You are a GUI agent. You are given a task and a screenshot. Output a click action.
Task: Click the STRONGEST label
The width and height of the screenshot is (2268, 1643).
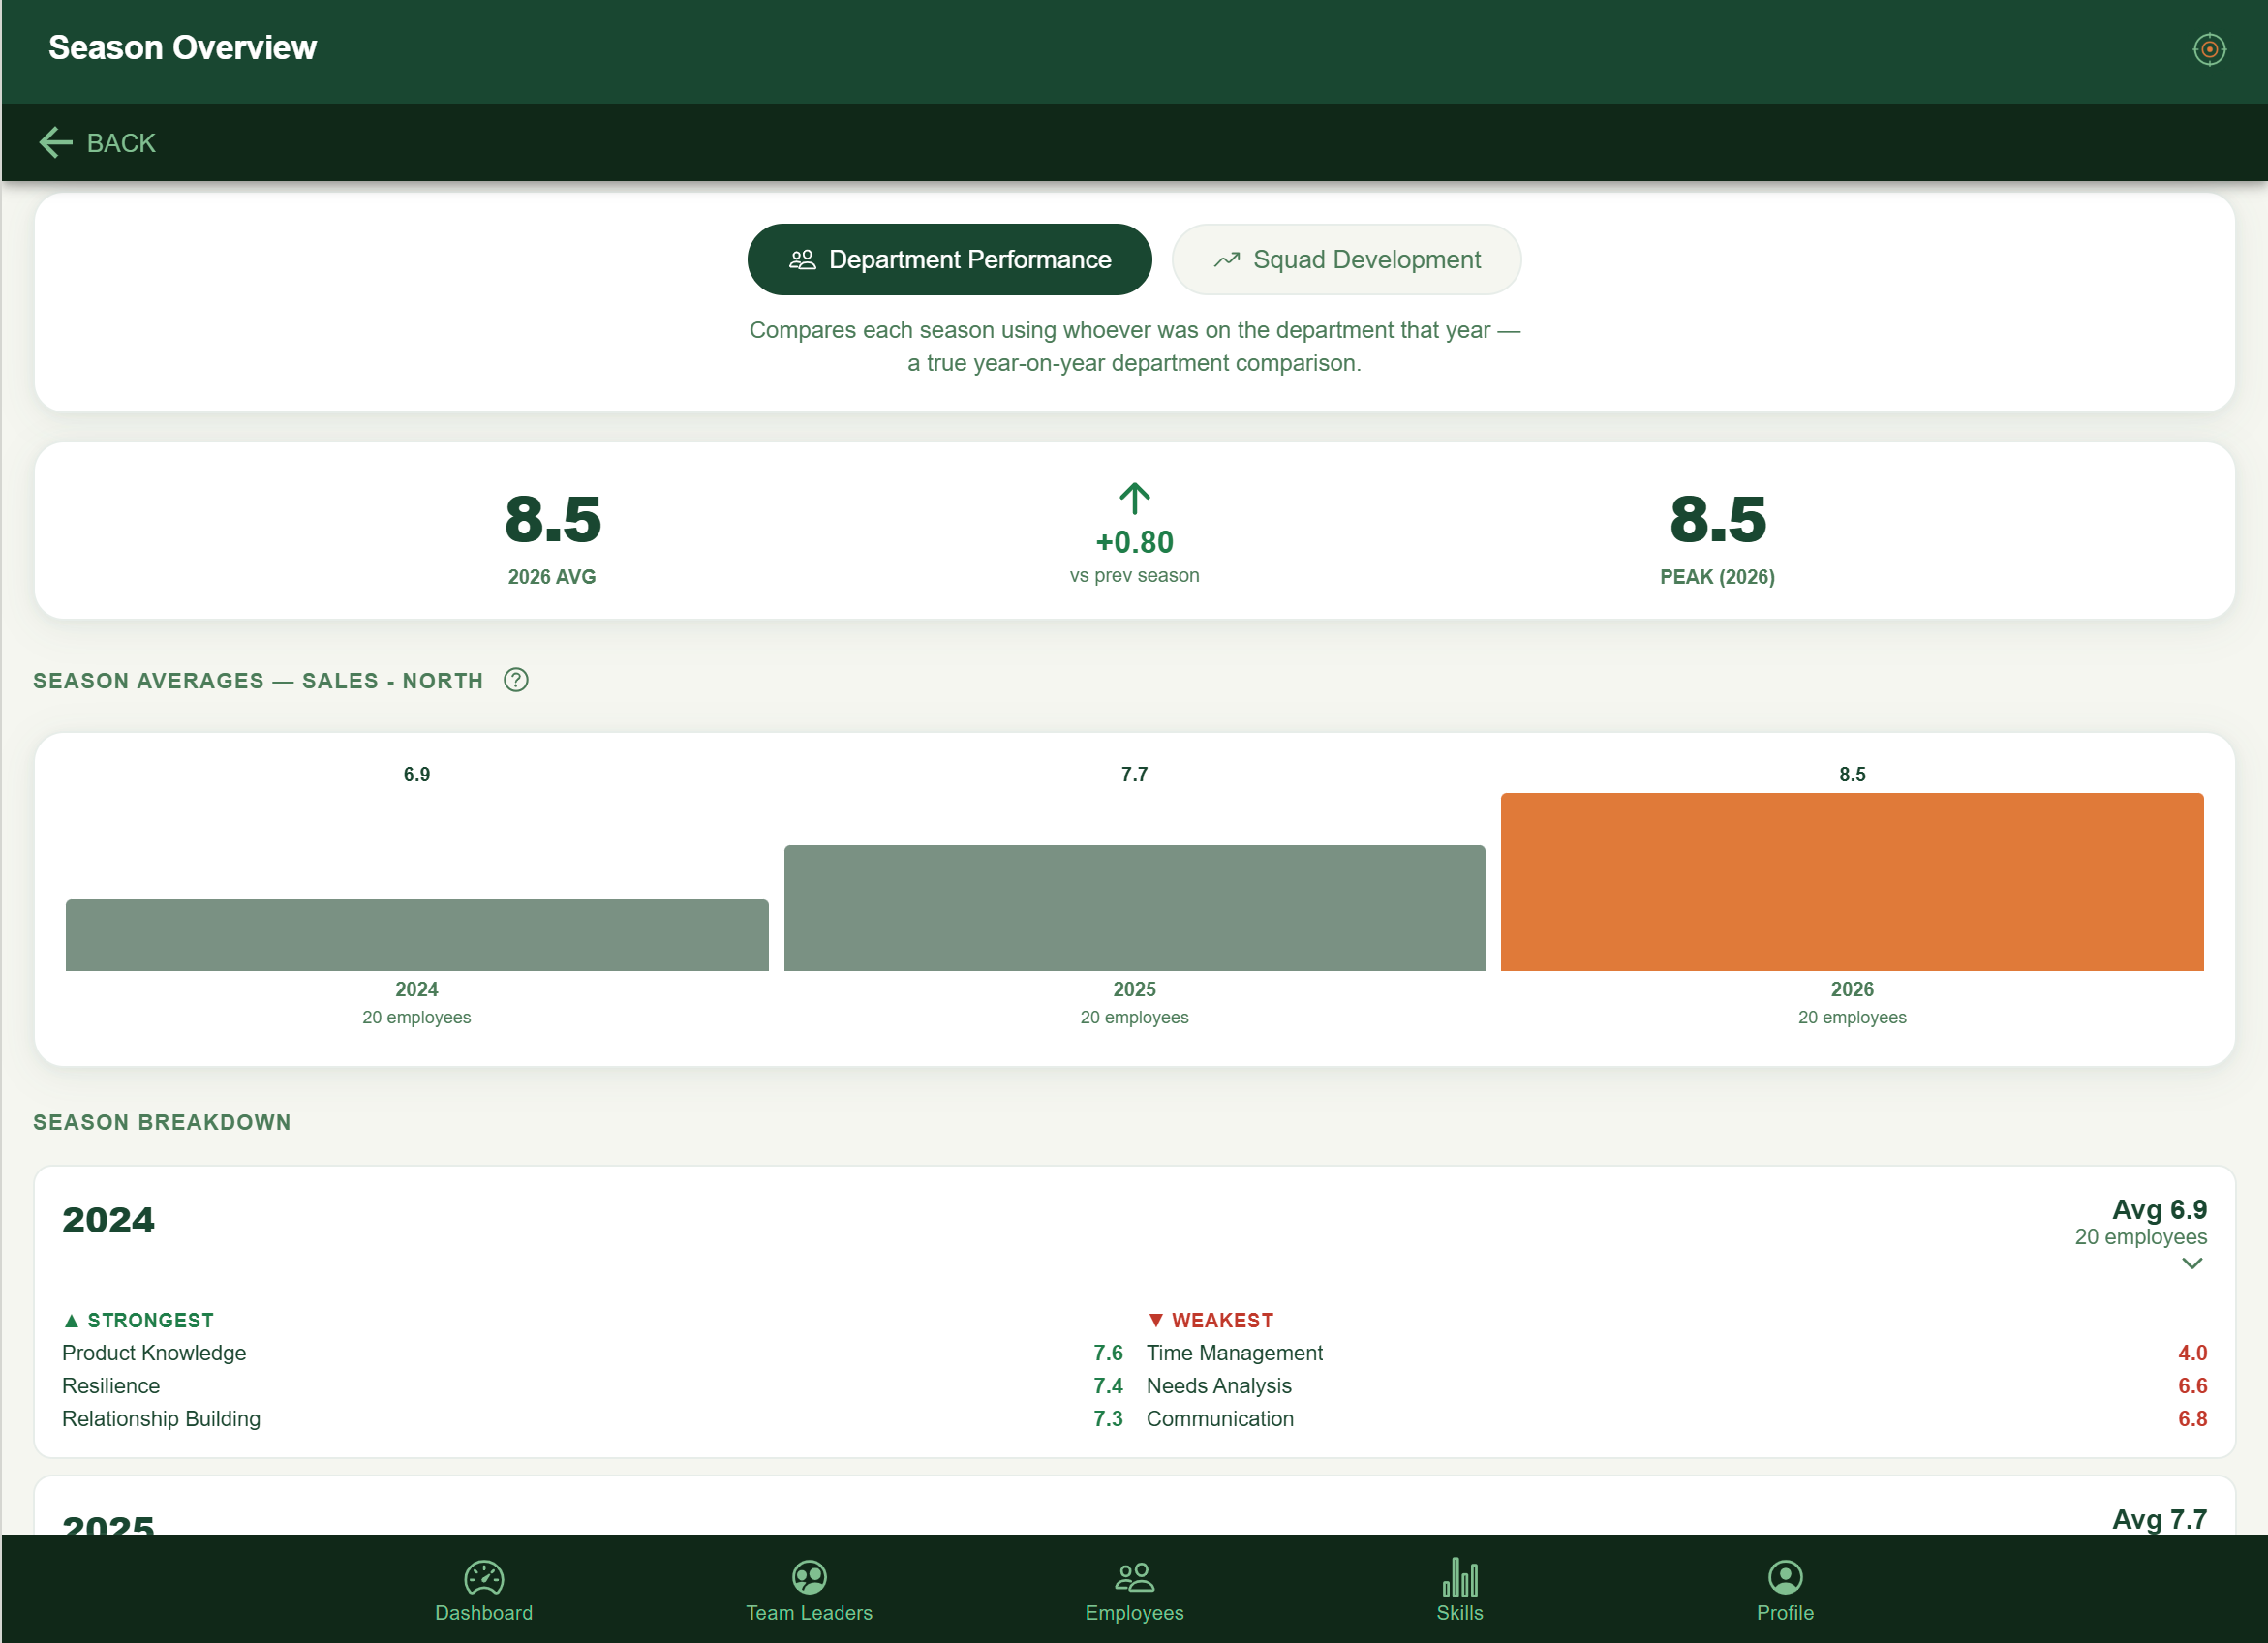coord(139,1321)
